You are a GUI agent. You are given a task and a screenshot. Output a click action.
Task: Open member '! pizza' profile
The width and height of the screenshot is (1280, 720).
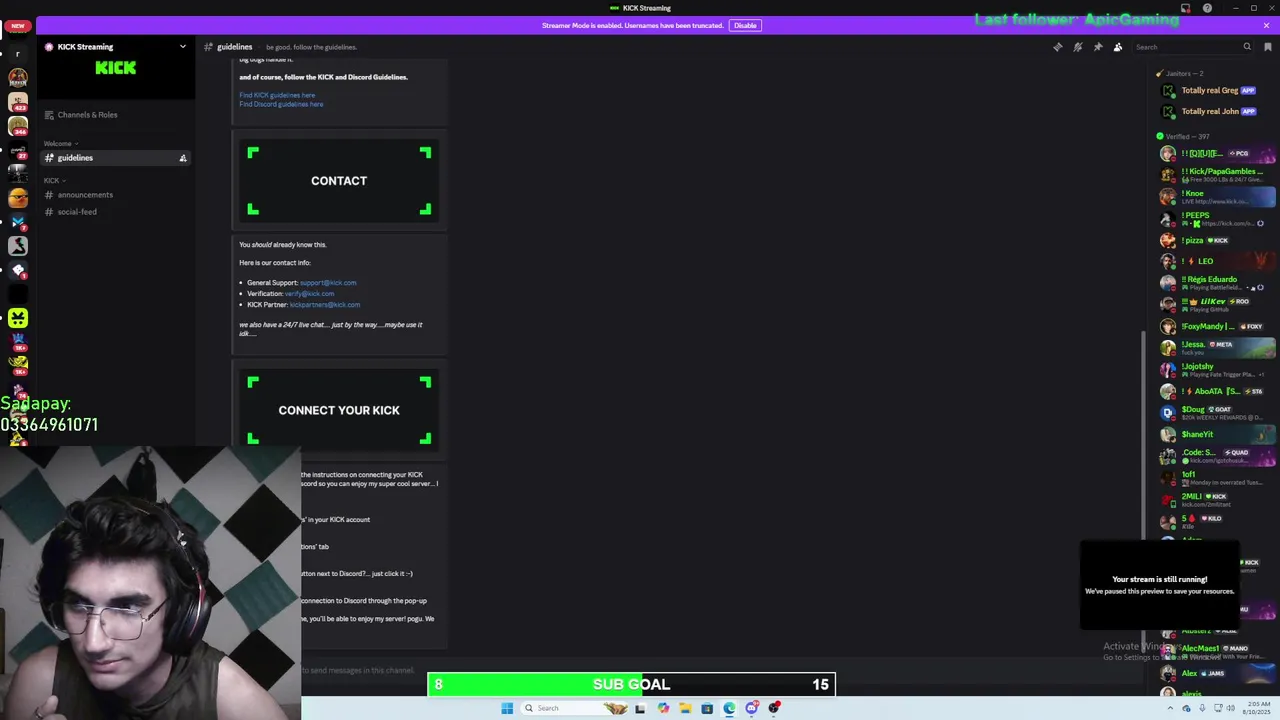pos(1215,240)
